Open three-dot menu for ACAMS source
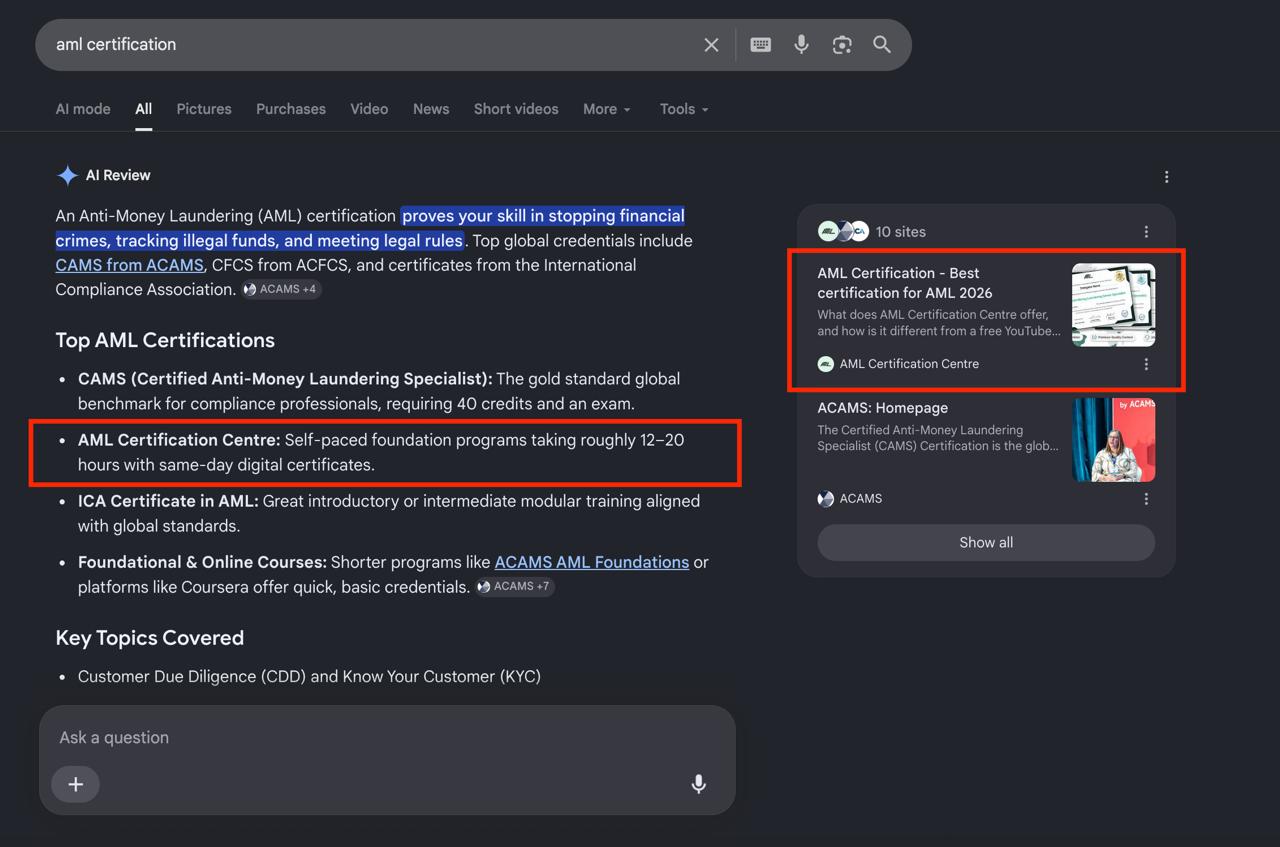This screenshot has width=1280, height=847. [1146, 499]
